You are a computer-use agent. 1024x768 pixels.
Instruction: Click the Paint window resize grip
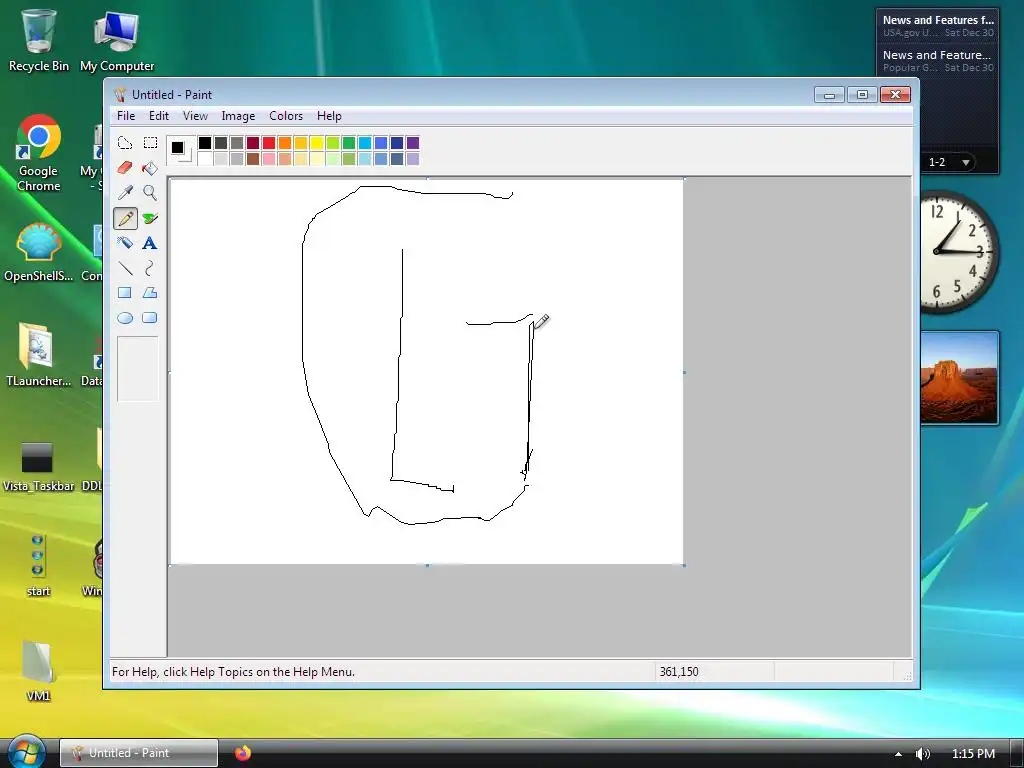[906, 675]
